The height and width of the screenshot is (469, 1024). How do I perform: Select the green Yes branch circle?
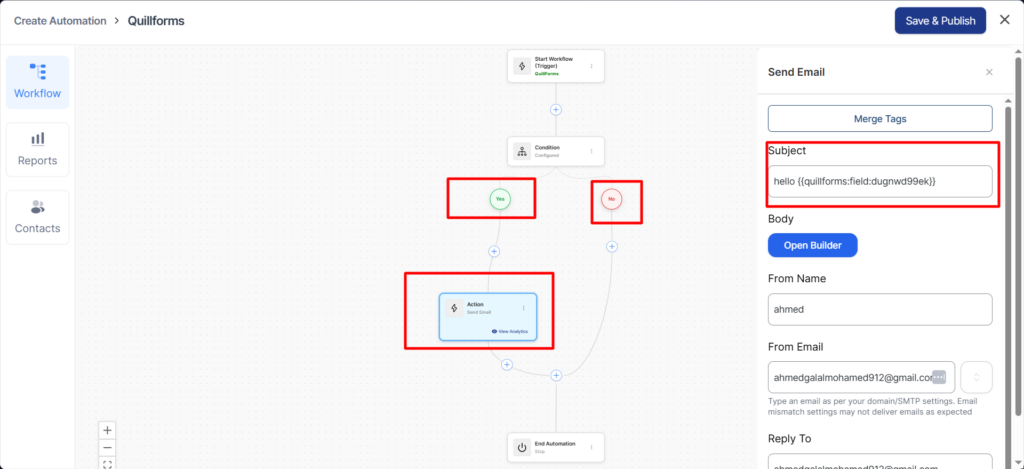(500, 200)
